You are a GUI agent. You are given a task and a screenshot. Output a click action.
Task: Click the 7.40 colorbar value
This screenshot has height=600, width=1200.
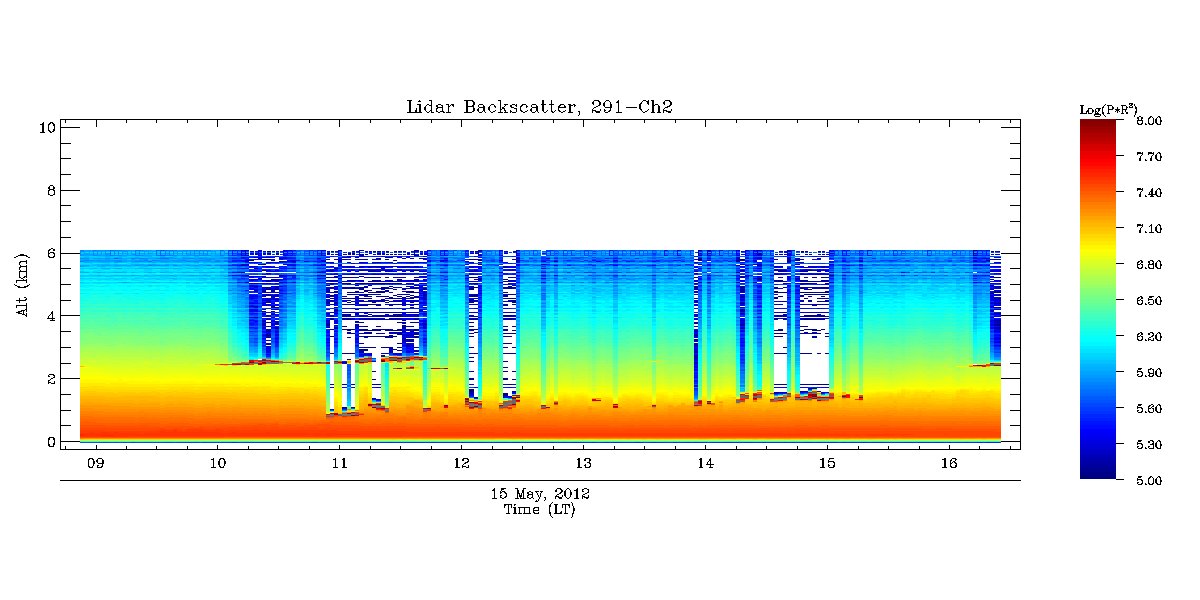point(1147,193)
